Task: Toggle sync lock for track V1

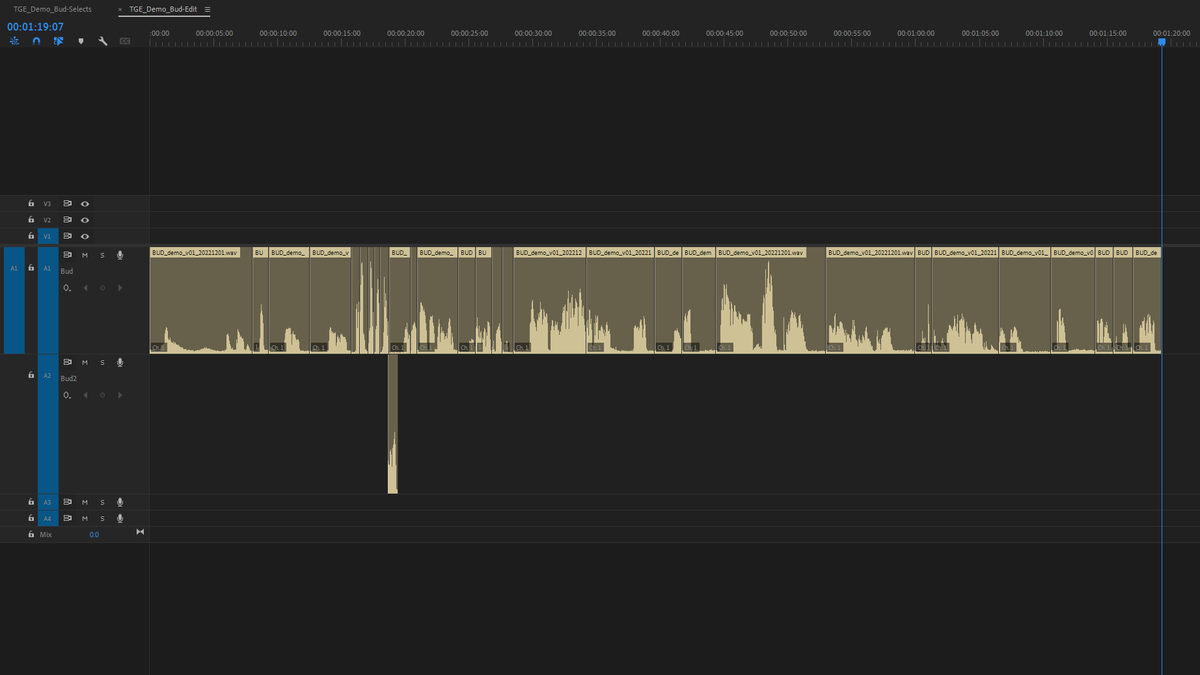Action: [68, 236]
